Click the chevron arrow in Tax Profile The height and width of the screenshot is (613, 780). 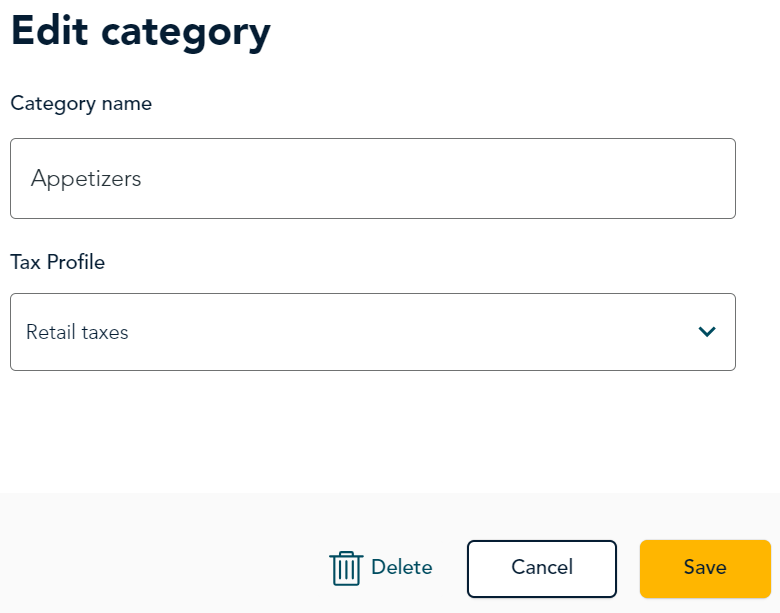pyautogui.click(x=707, y=331)
